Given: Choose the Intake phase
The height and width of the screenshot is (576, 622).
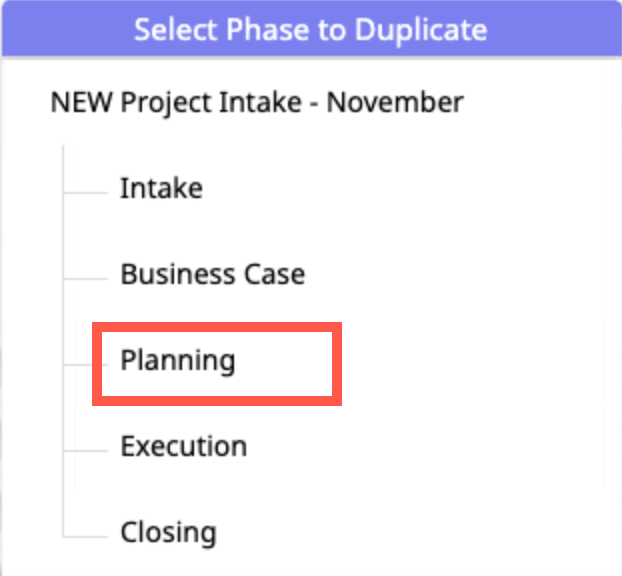Looking at the screenshot, I should [x=161, y=188].
